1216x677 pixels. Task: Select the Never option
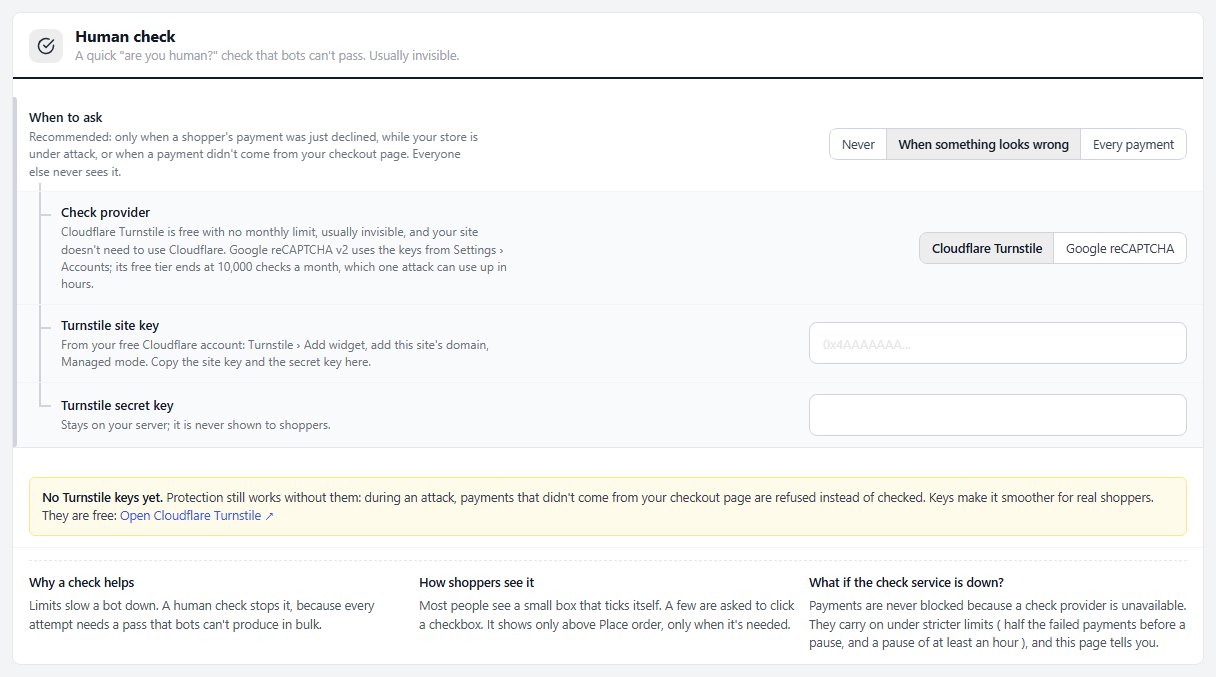pos(858,144)
